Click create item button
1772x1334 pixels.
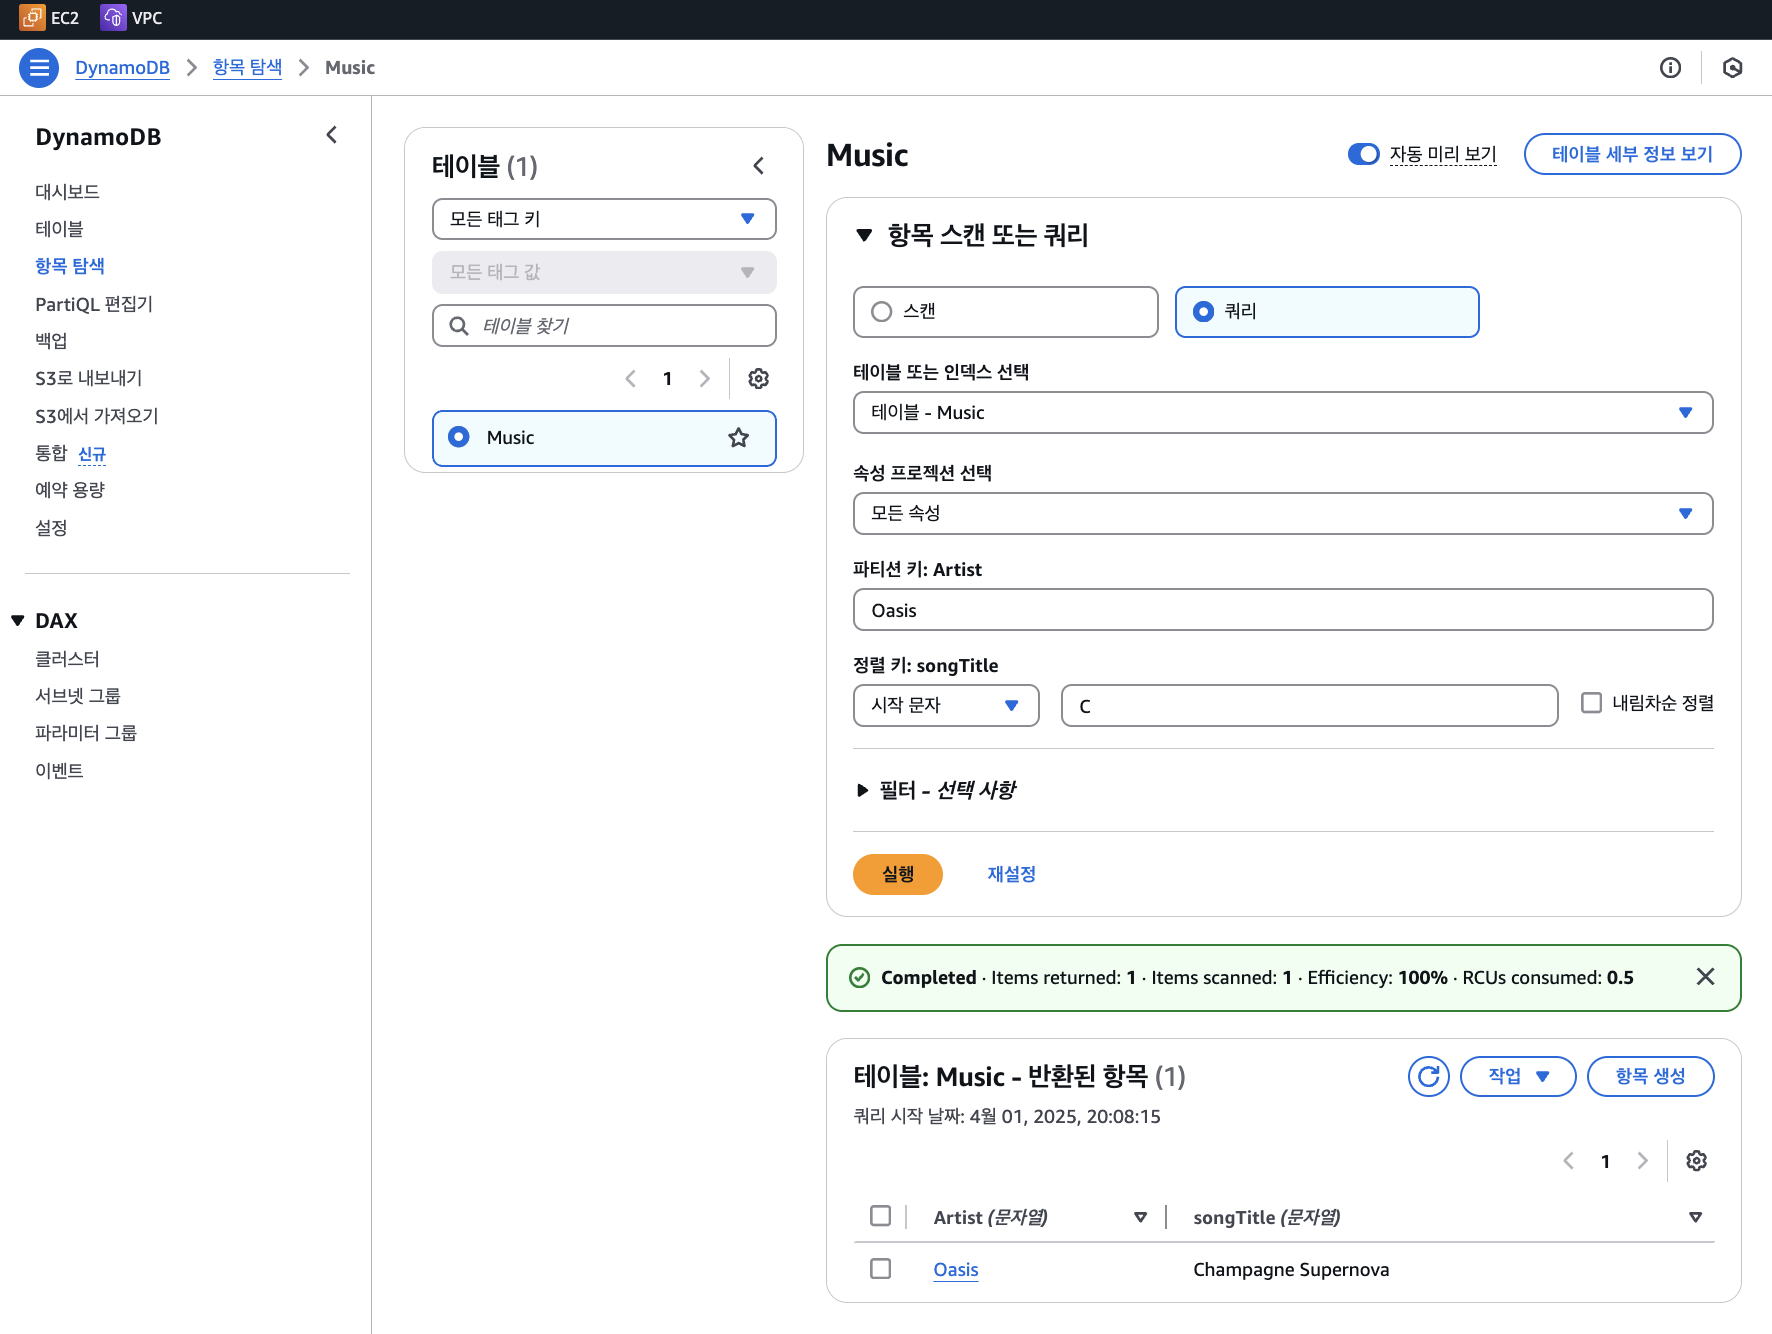pyautogui.click(x=1650, y=1077)
